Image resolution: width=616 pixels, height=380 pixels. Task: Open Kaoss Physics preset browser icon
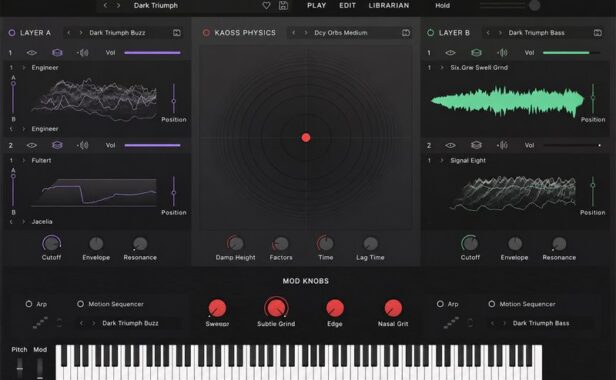coord(406,33)
